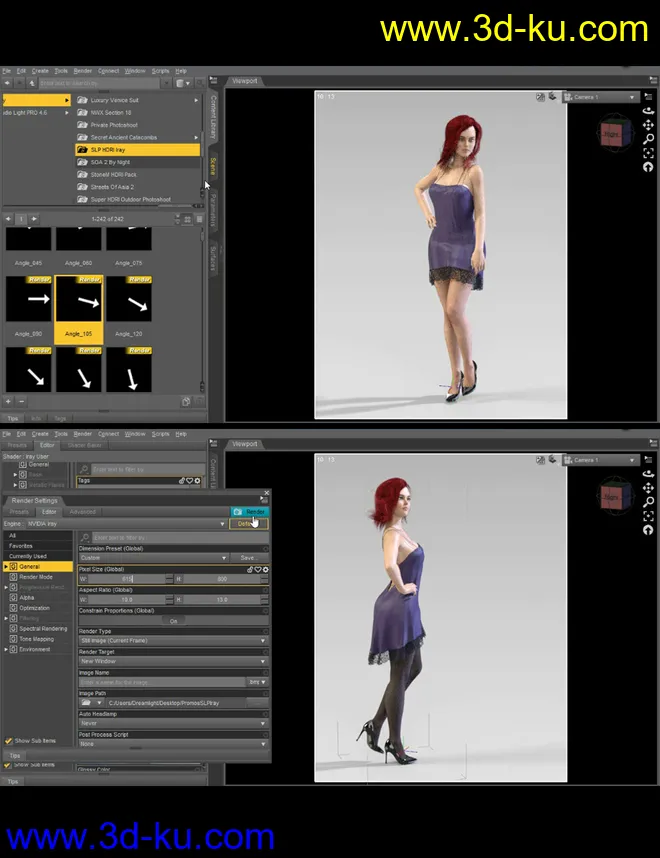Expand the Environment group arrow
Viewport: 660px width, 858px height.
click(6, 649)
